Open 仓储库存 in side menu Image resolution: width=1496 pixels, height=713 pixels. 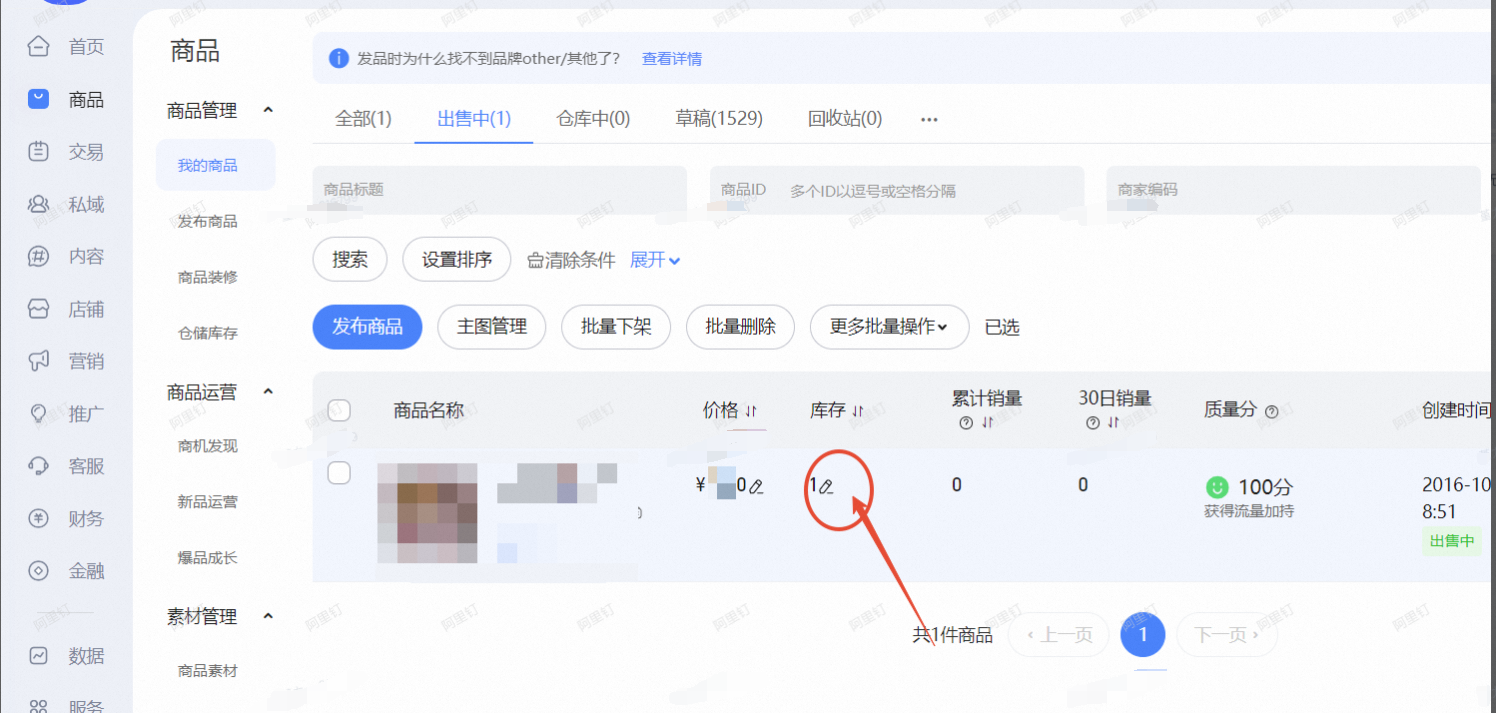pyautogui.click(x=207, y=333)
